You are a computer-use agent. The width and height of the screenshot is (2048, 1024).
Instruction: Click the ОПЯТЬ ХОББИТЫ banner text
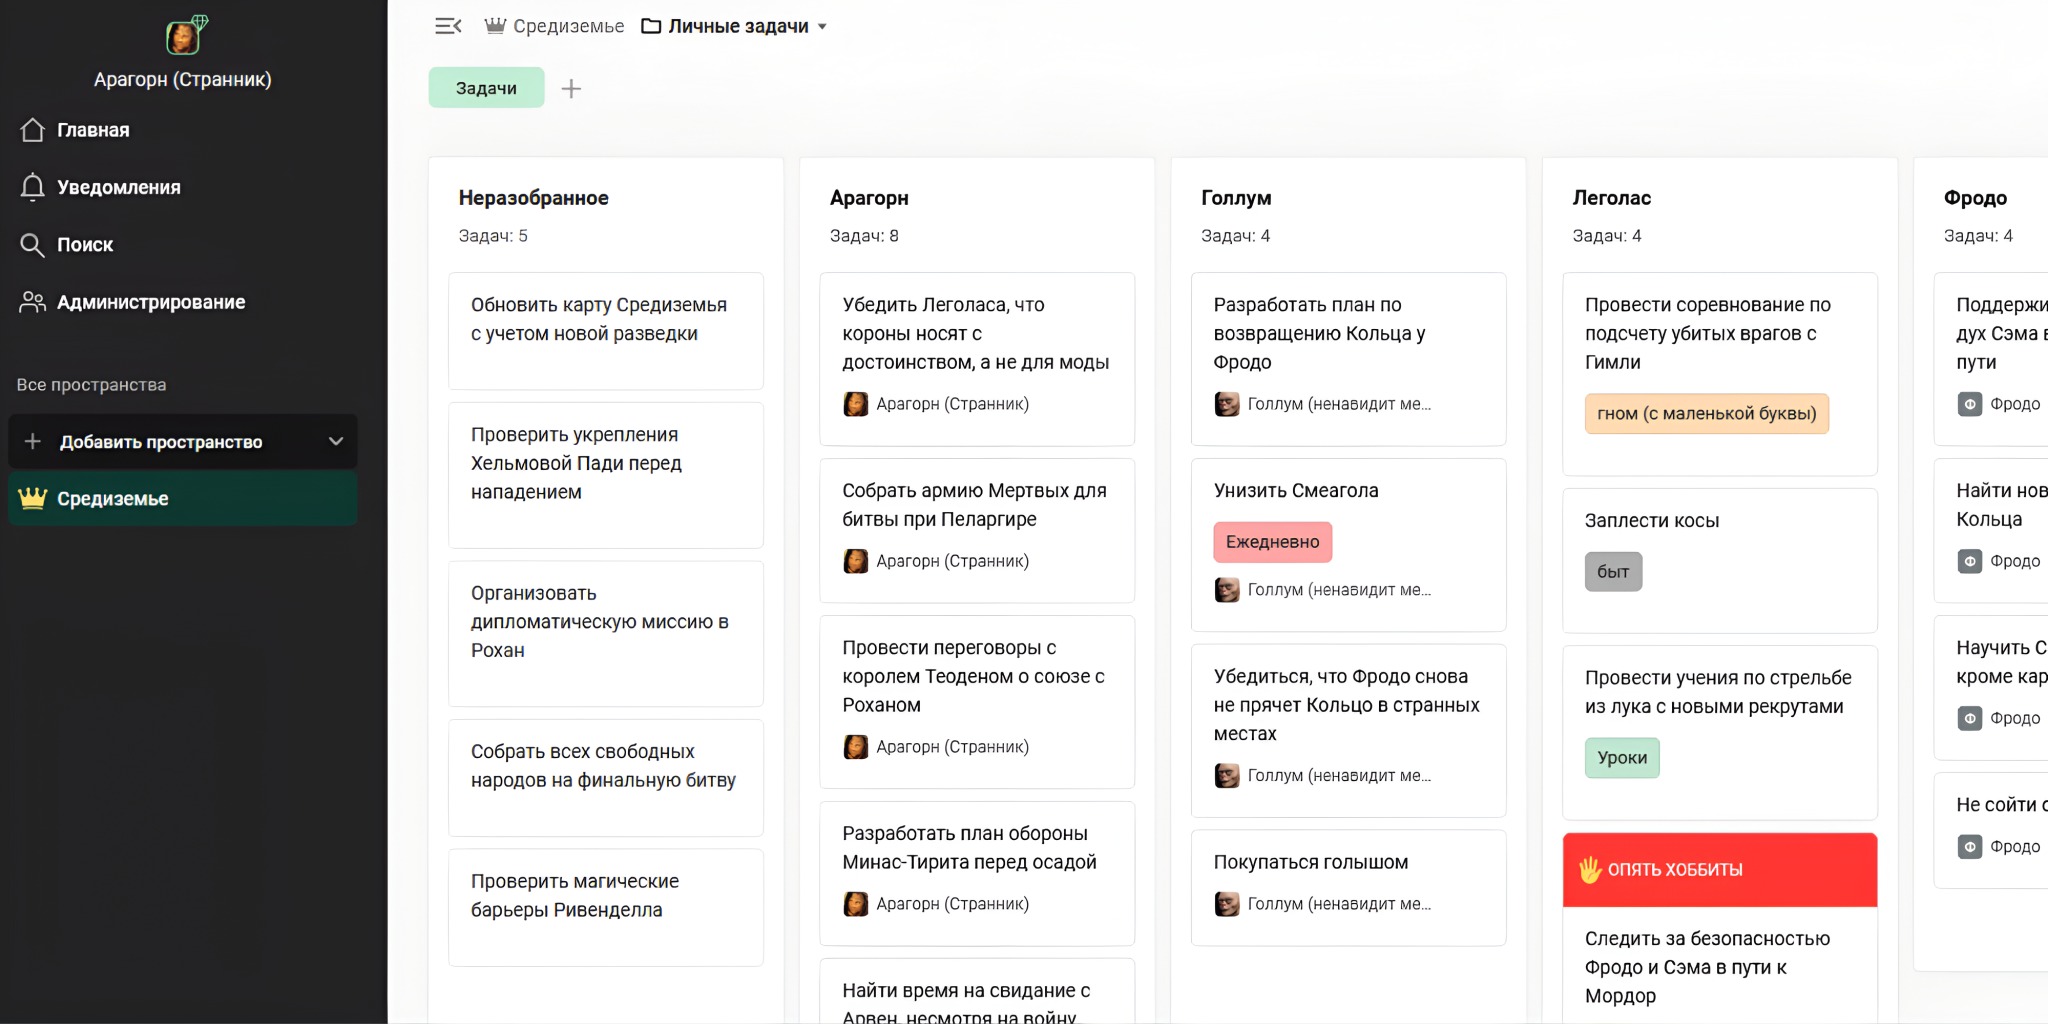[1675, 870]
